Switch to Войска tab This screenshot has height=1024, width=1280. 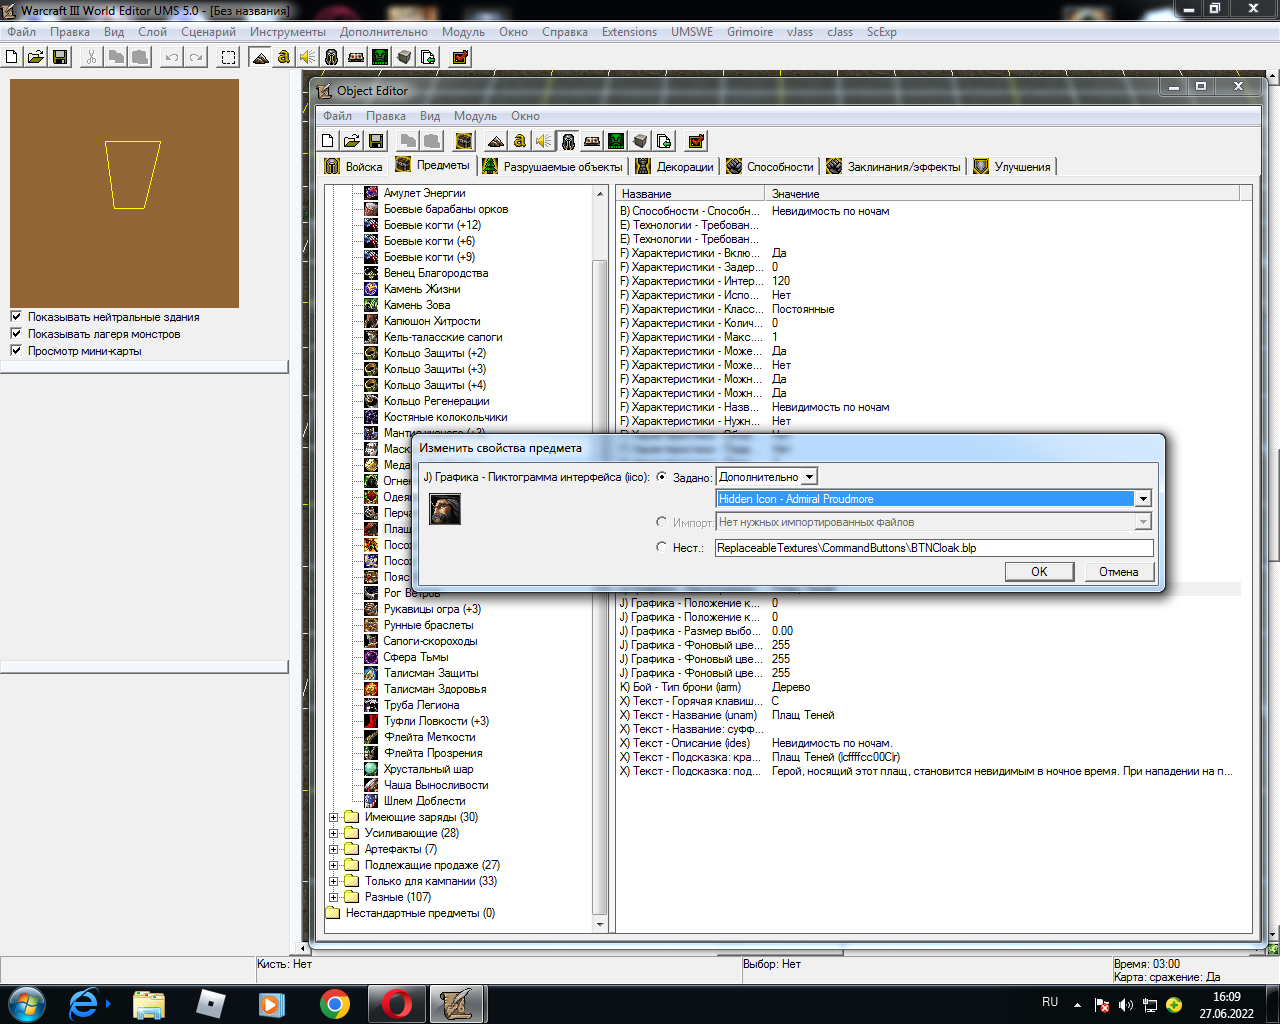tap(354, 166)
